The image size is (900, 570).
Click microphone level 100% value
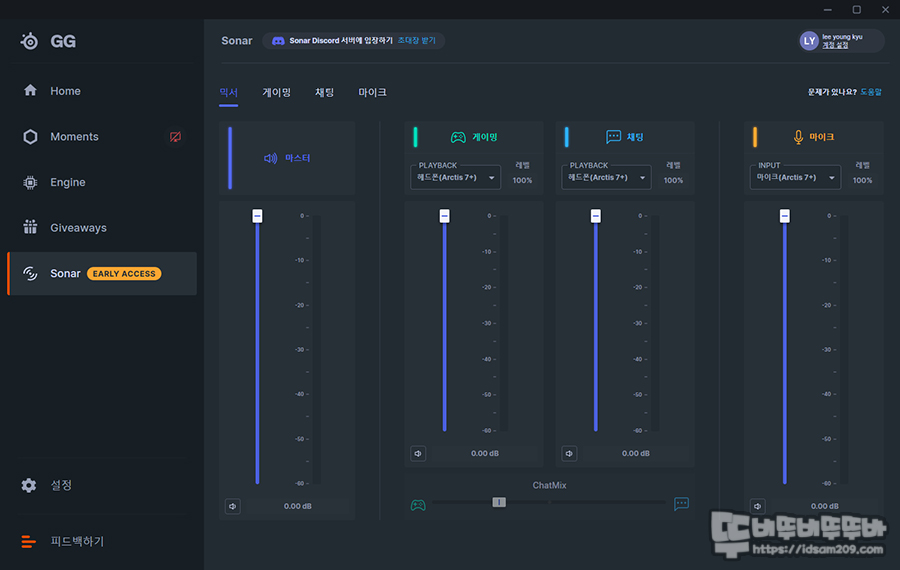(x=862, y=180)
